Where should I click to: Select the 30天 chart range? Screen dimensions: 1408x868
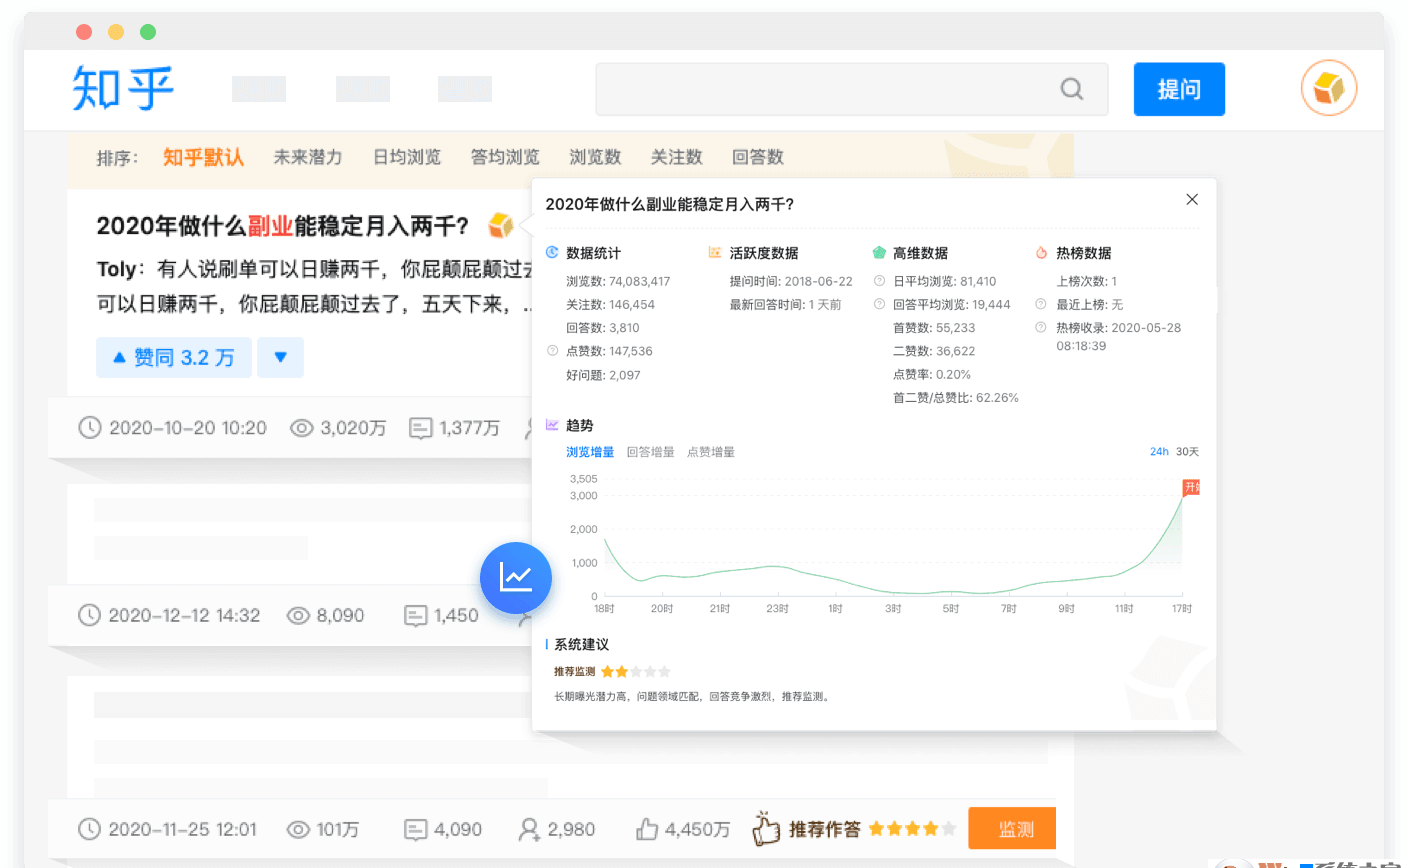(x=1187, y=452)
